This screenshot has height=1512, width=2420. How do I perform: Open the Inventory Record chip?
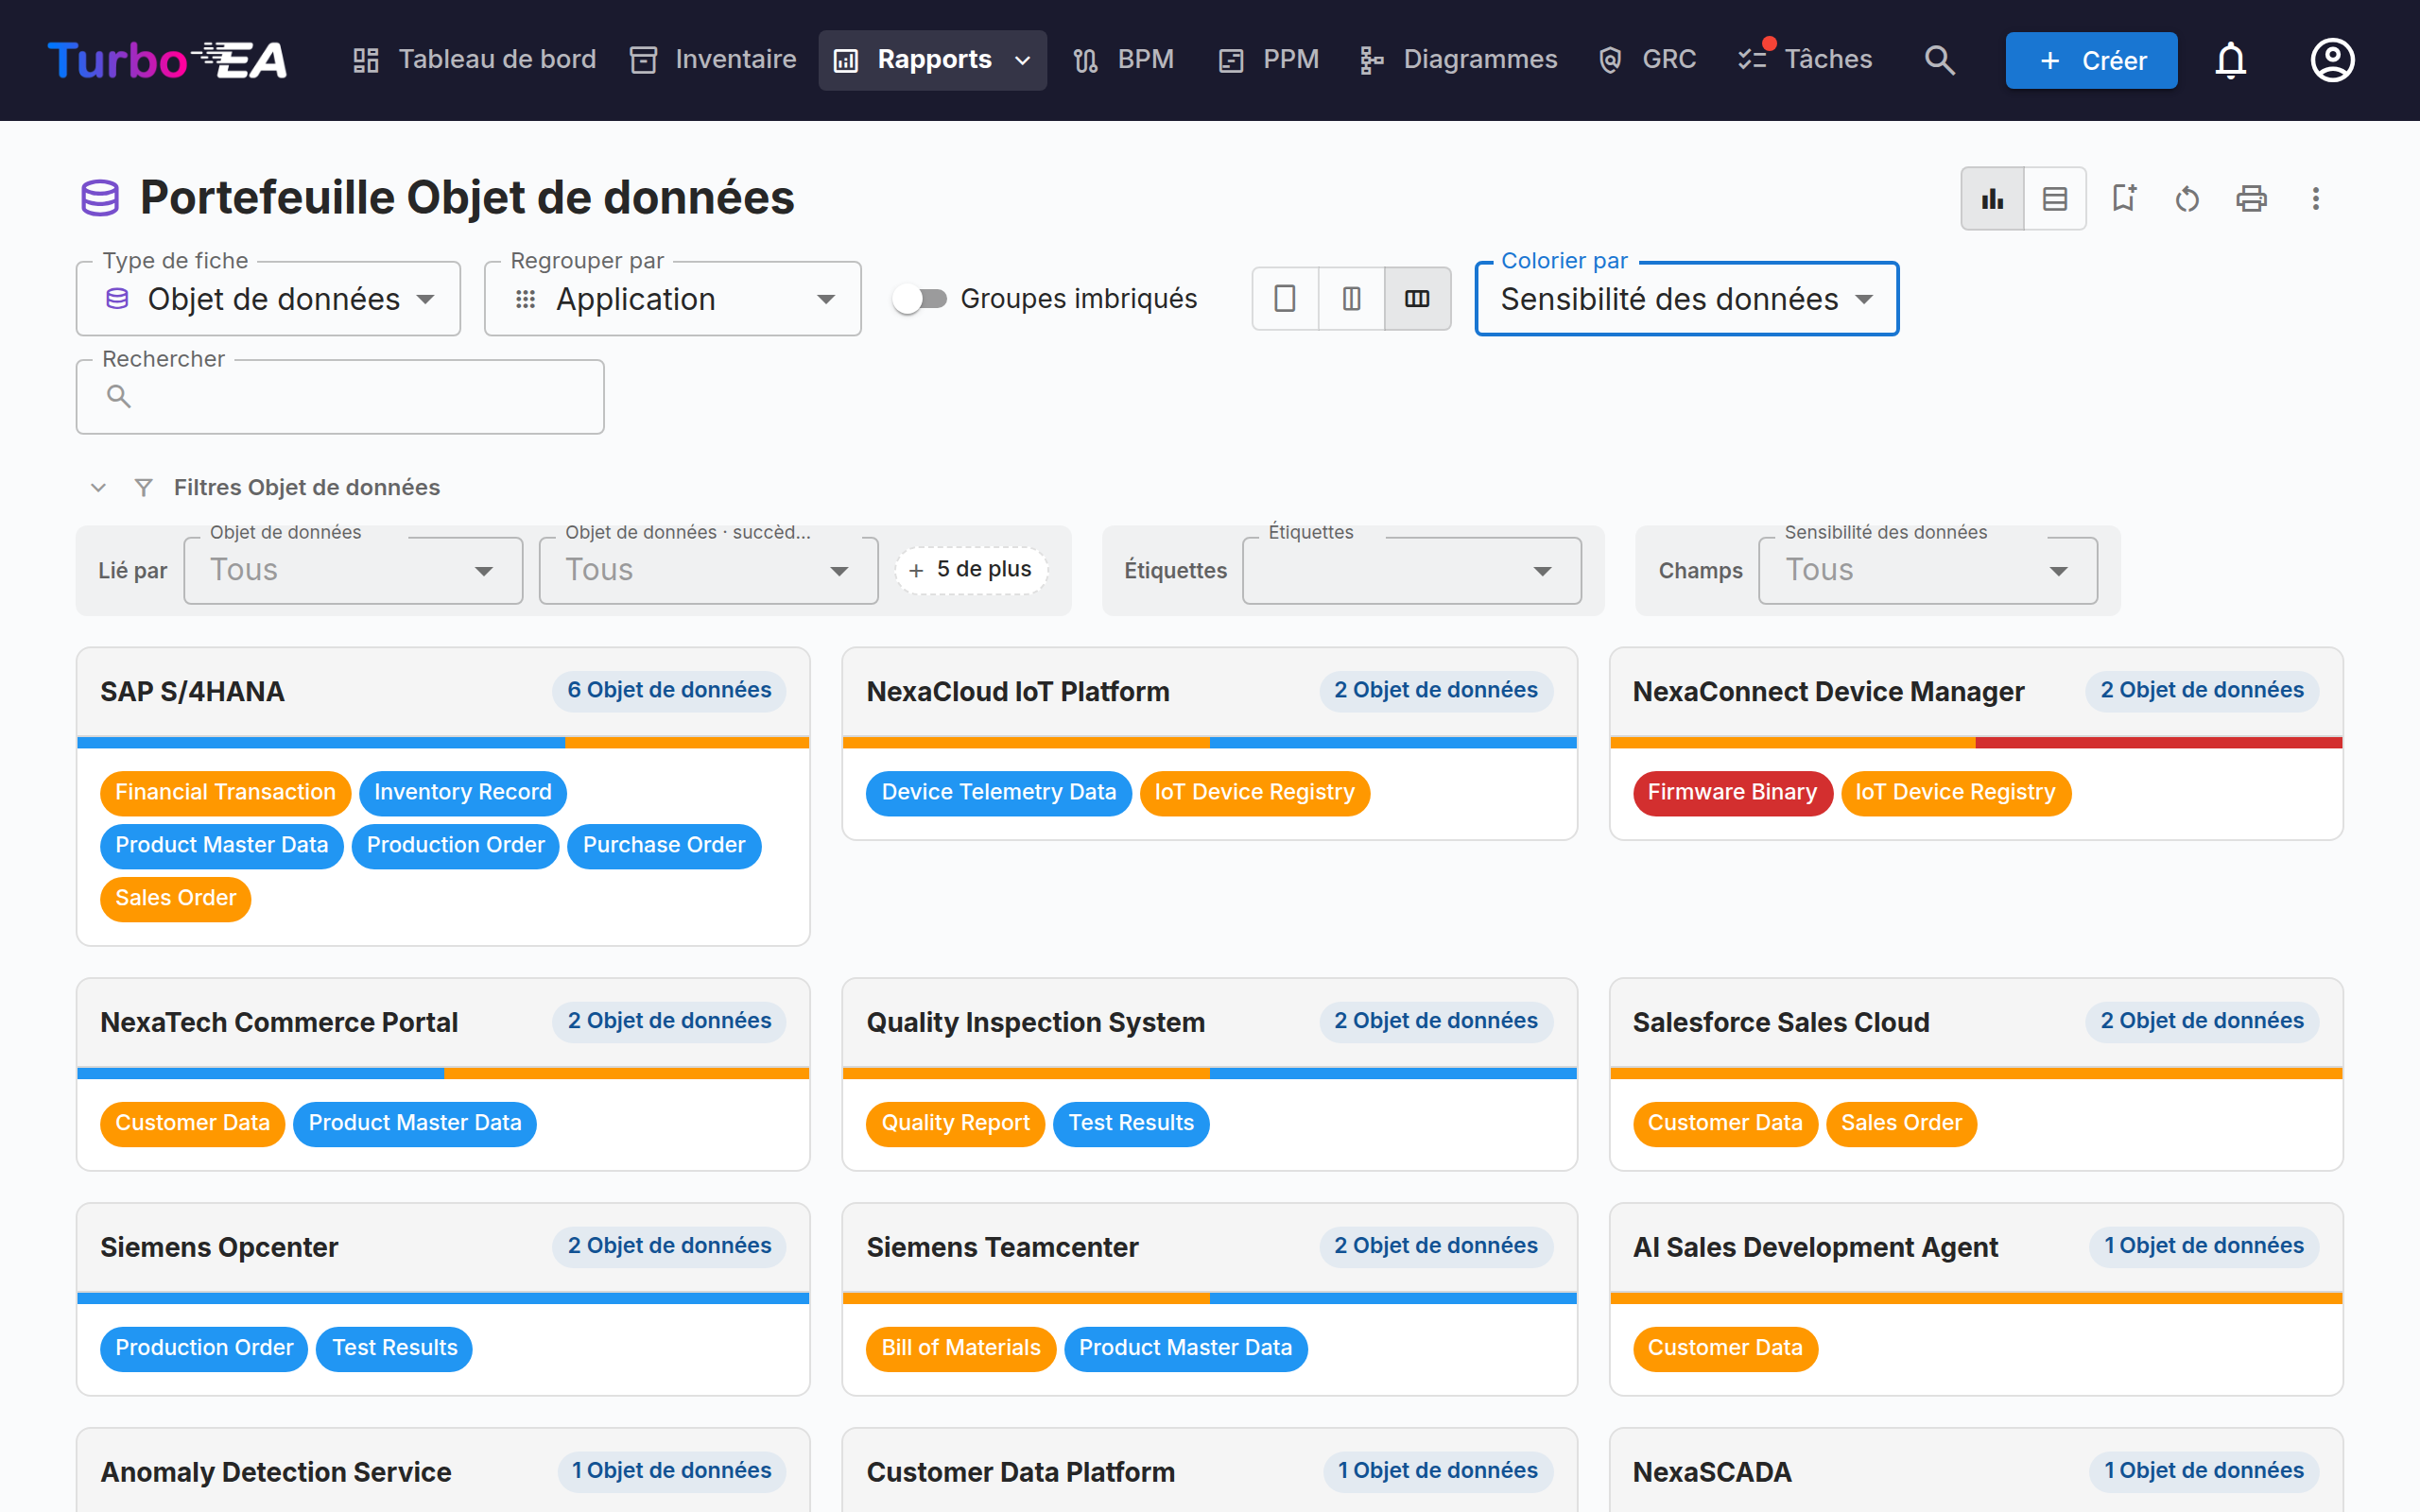[463, 793]
